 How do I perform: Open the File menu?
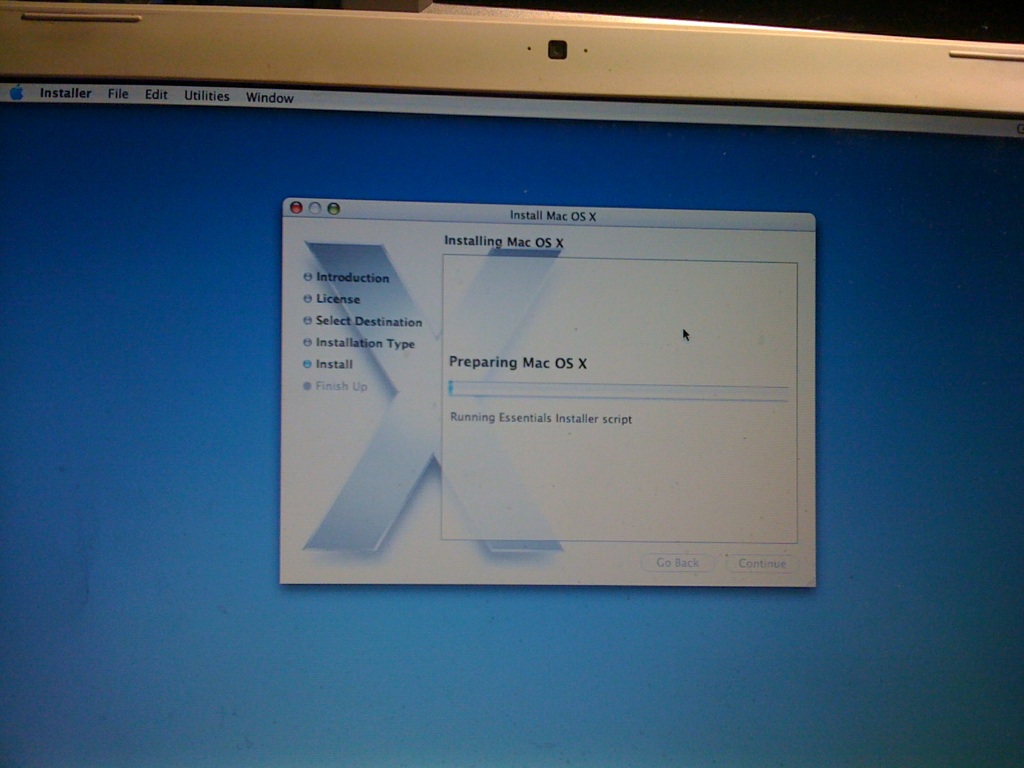pos(118,94)
